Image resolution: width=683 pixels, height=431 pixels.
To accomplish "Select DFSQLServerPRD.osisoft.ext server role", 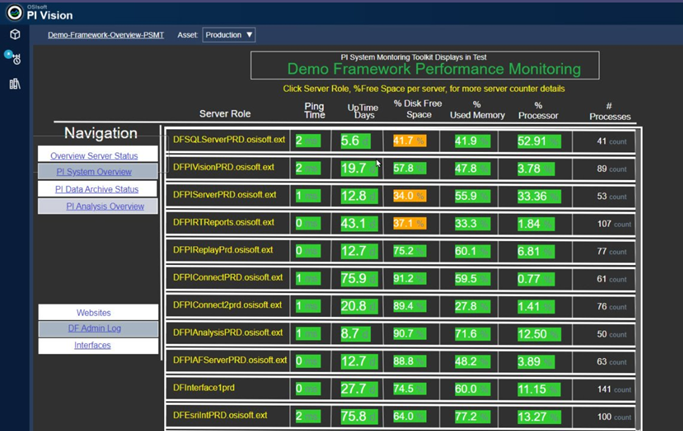I will [x=229, y=140].
